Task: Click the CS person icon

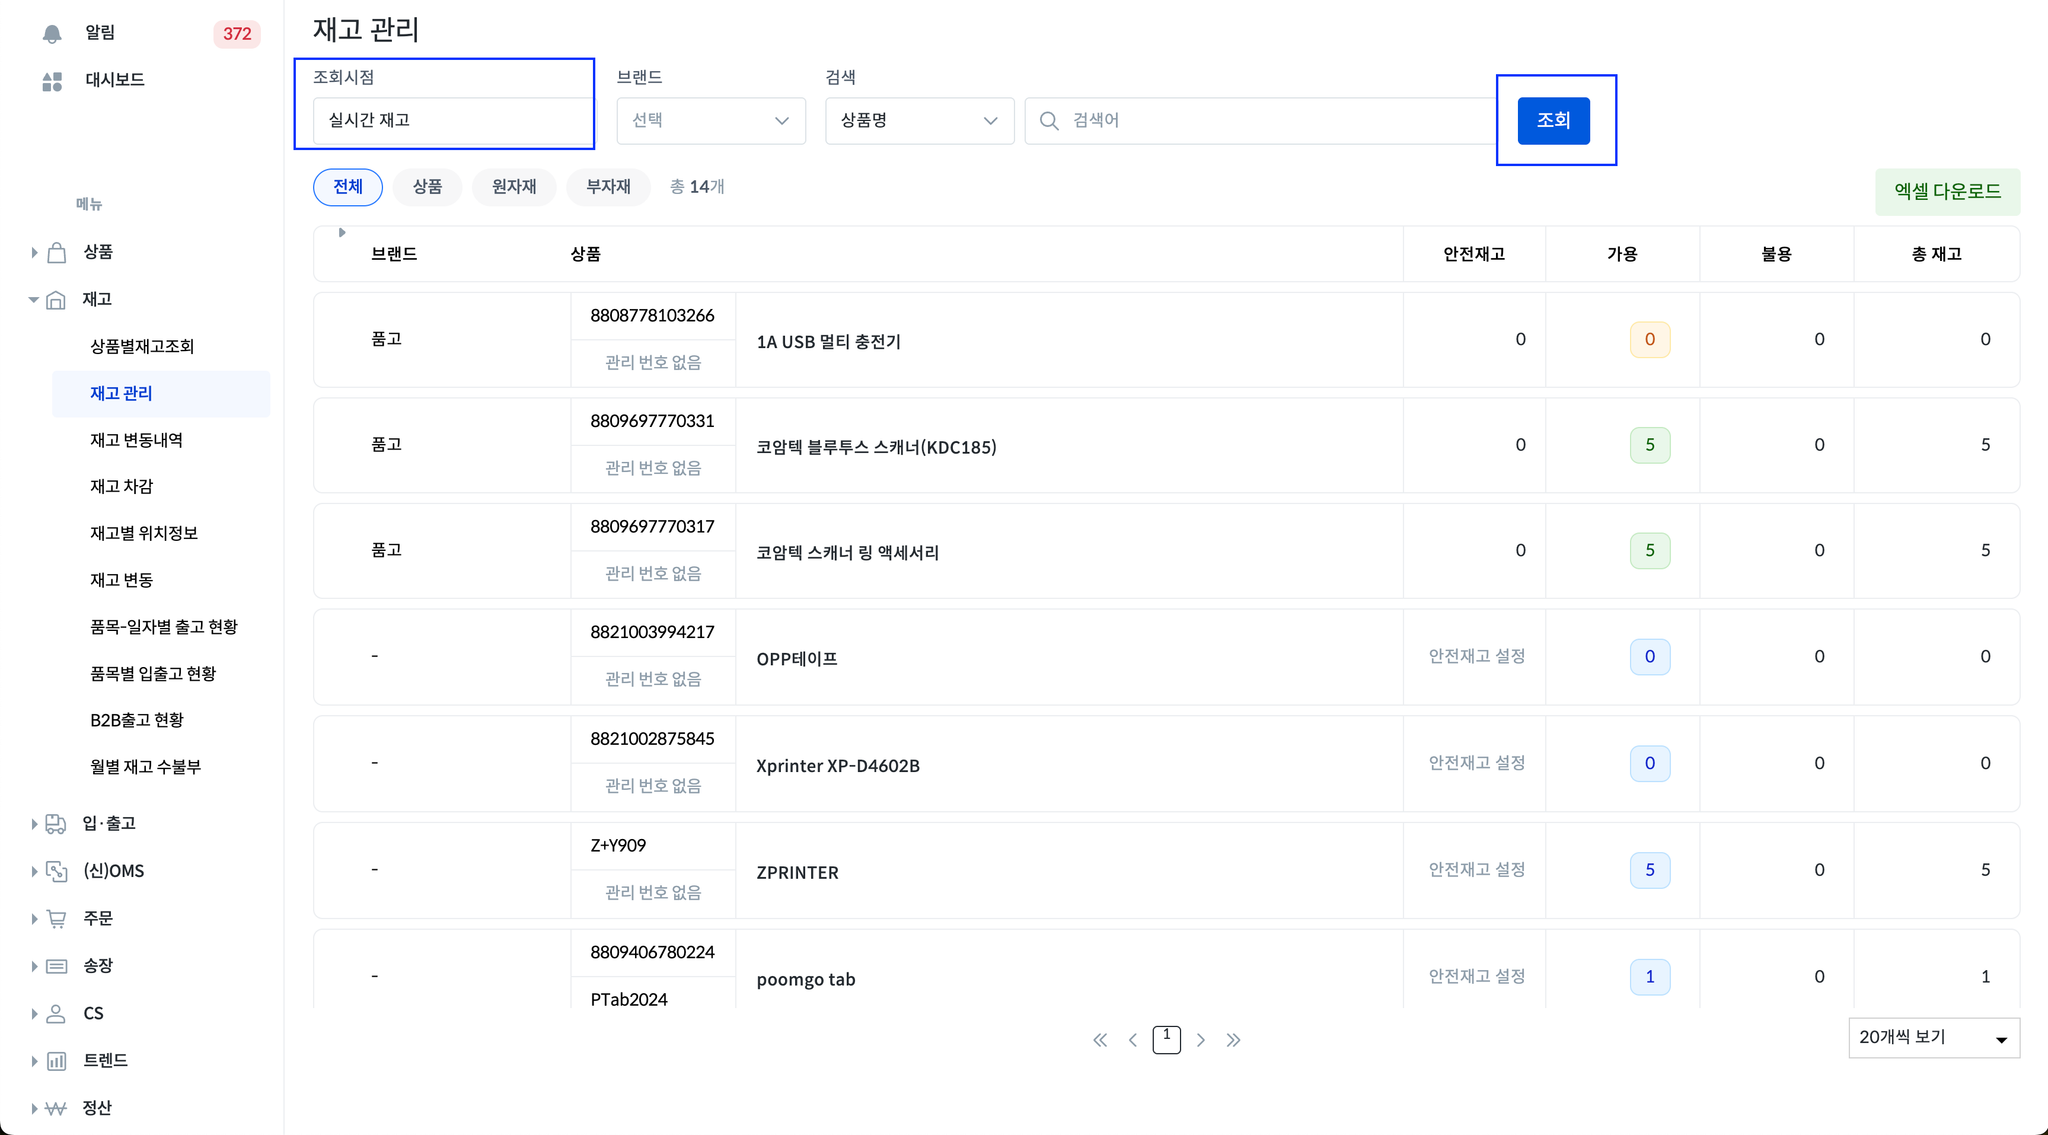Action: pos(56,1013)
